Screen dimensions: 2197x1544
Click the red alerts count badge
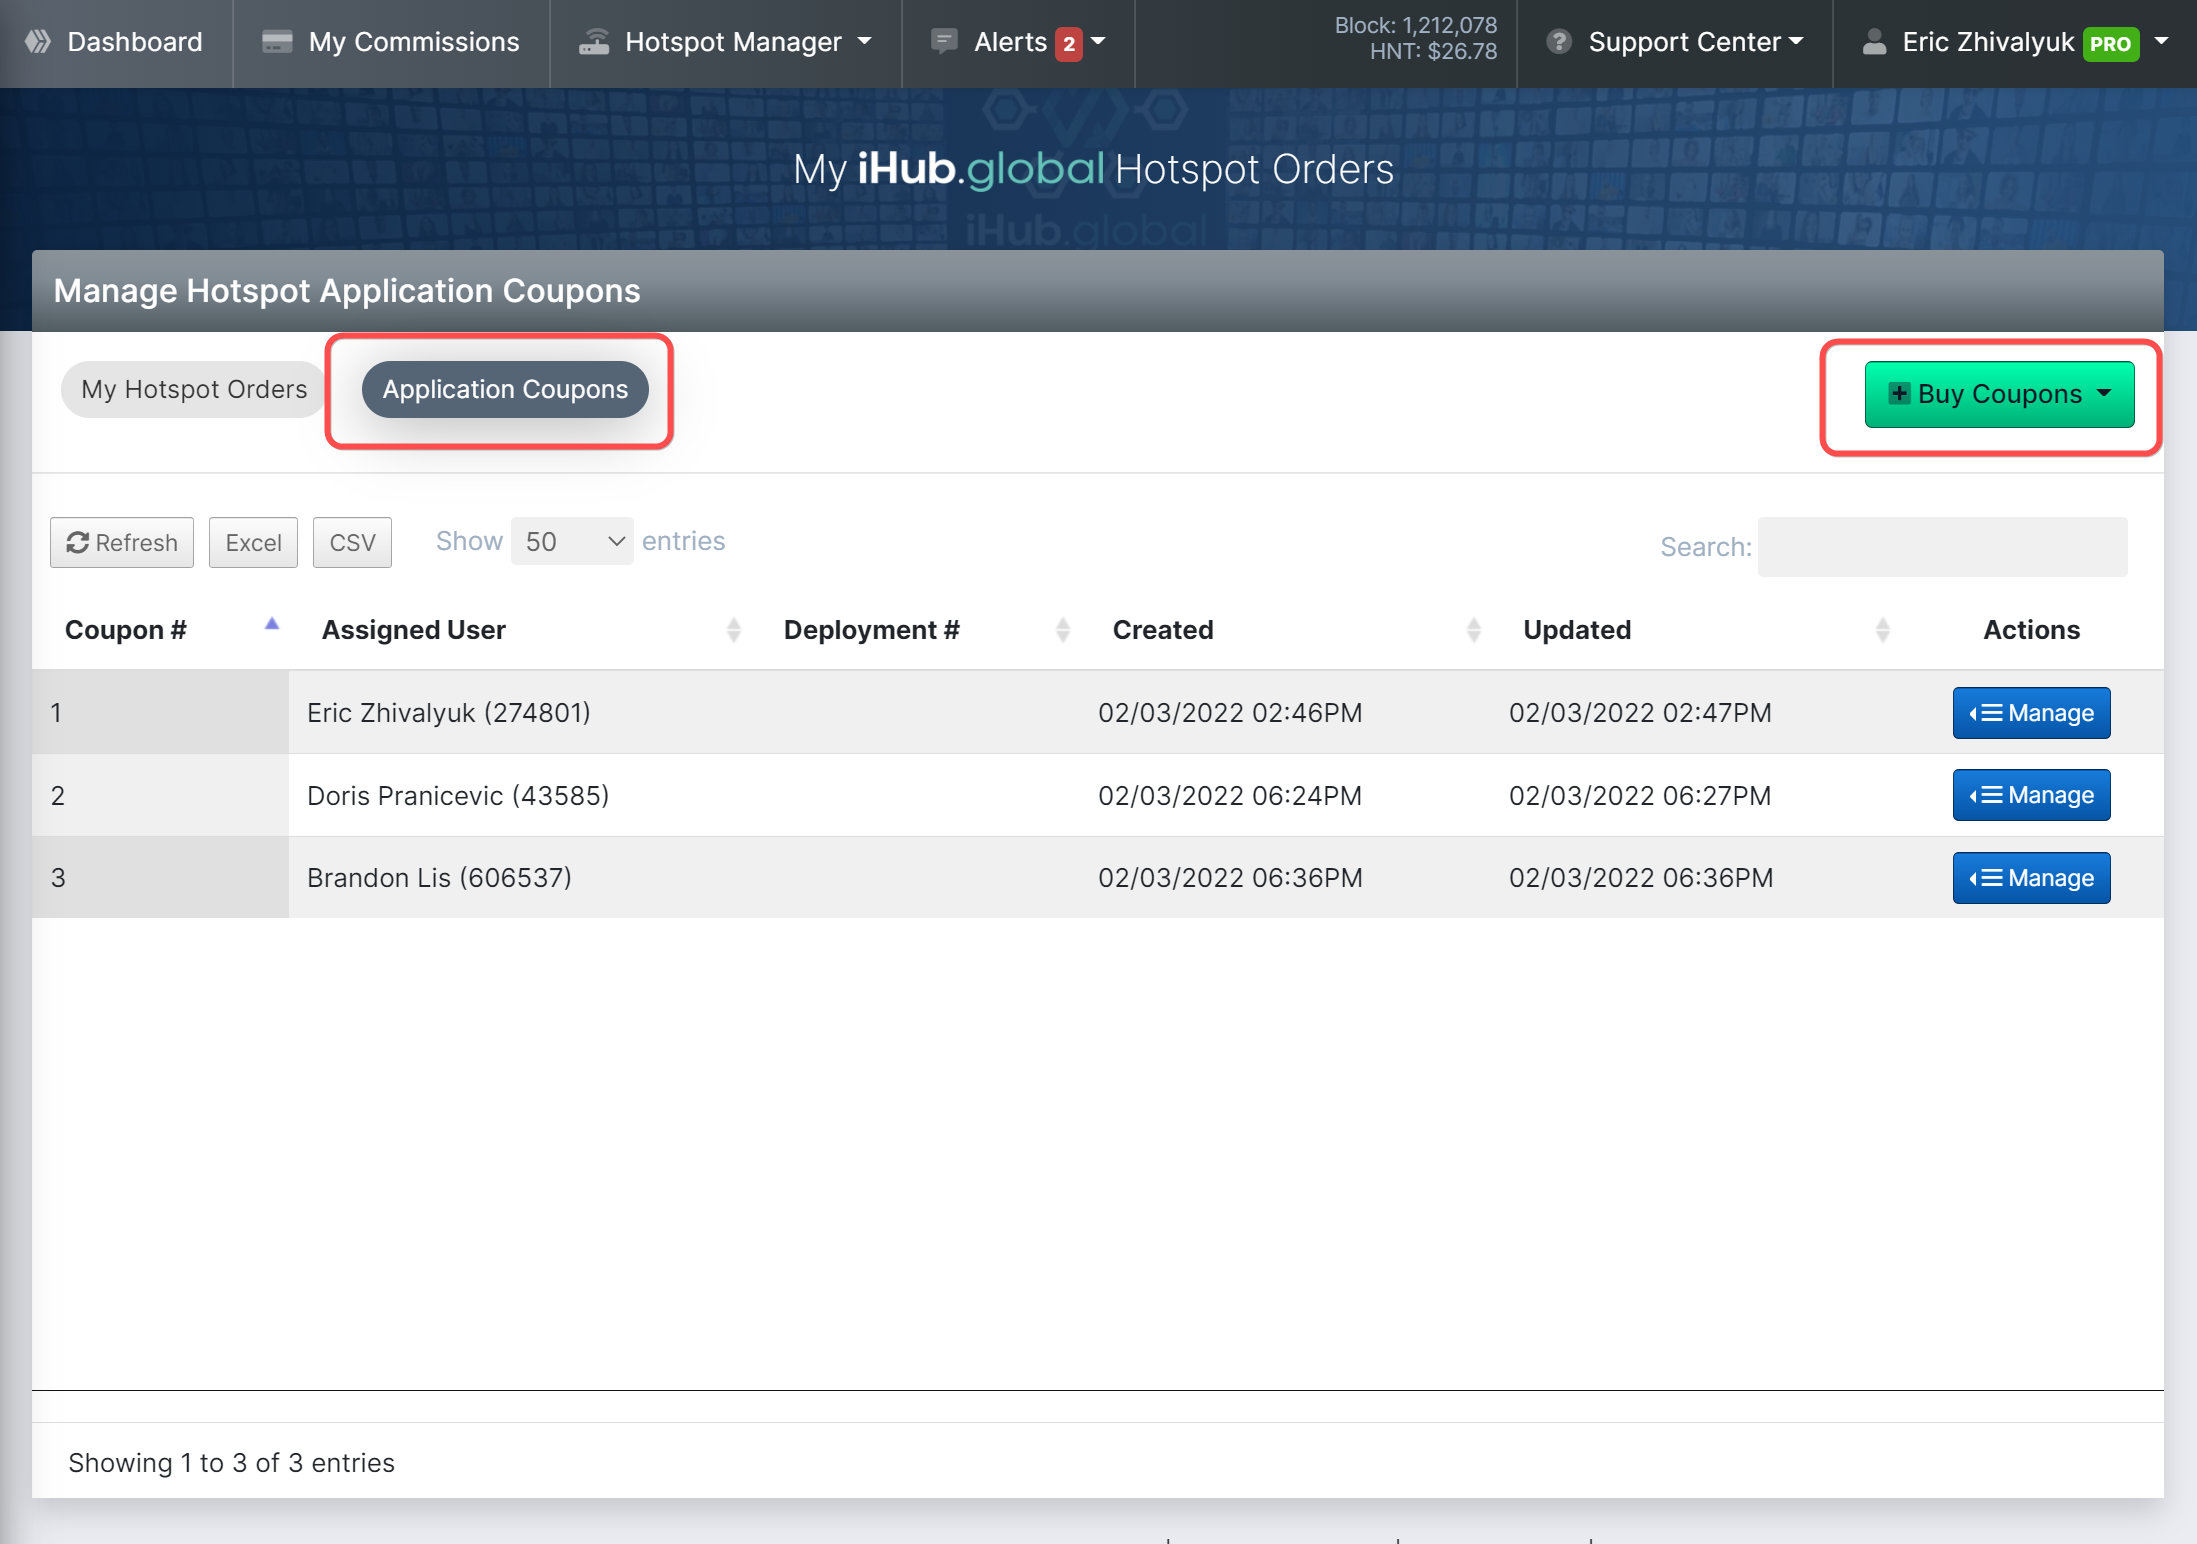click(x=1069, y=44)
